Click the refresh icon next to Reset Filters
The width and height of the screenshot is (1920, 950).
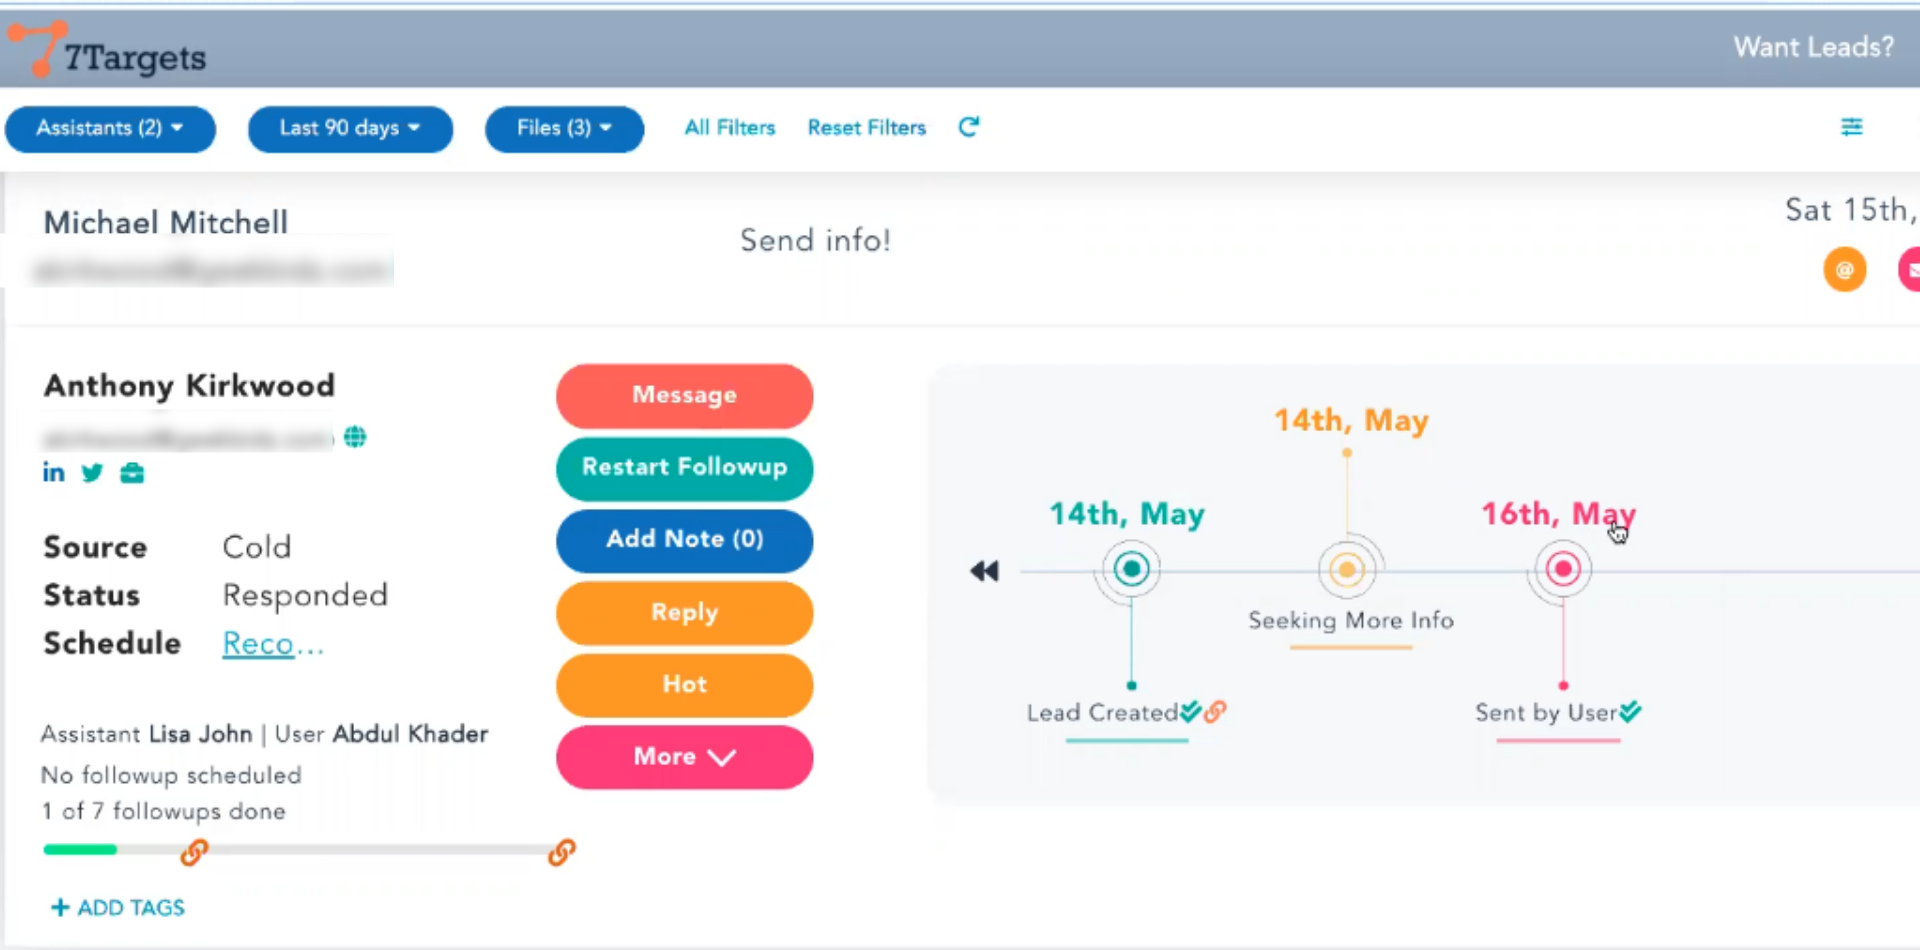pos(968,127)
